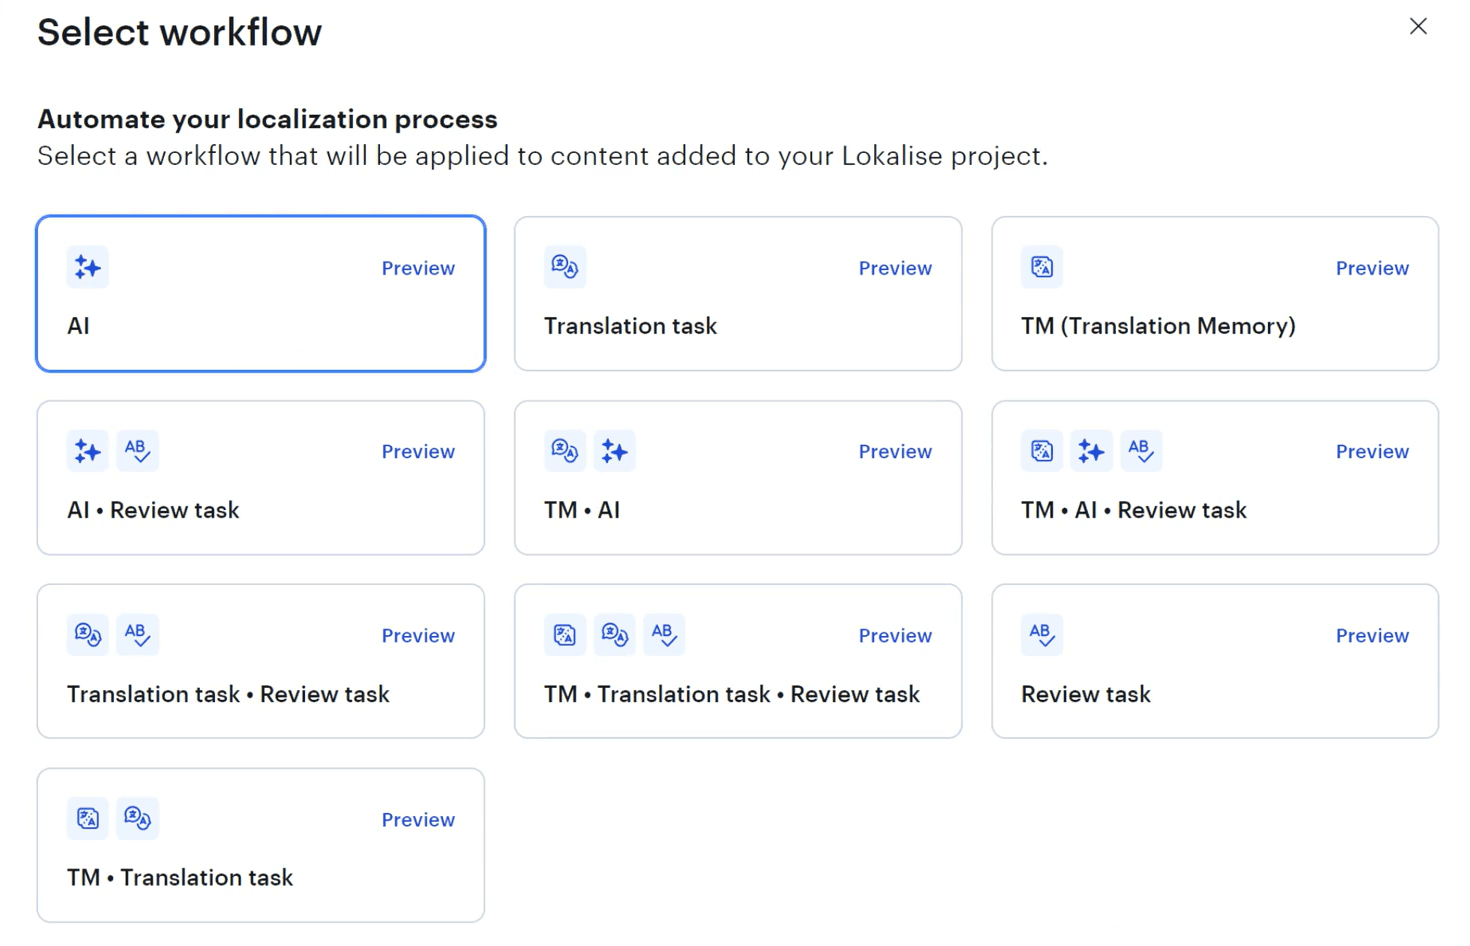Screen dimensions: 1470x946
Task: Preview the AI workflow
Action: (418, 268)
